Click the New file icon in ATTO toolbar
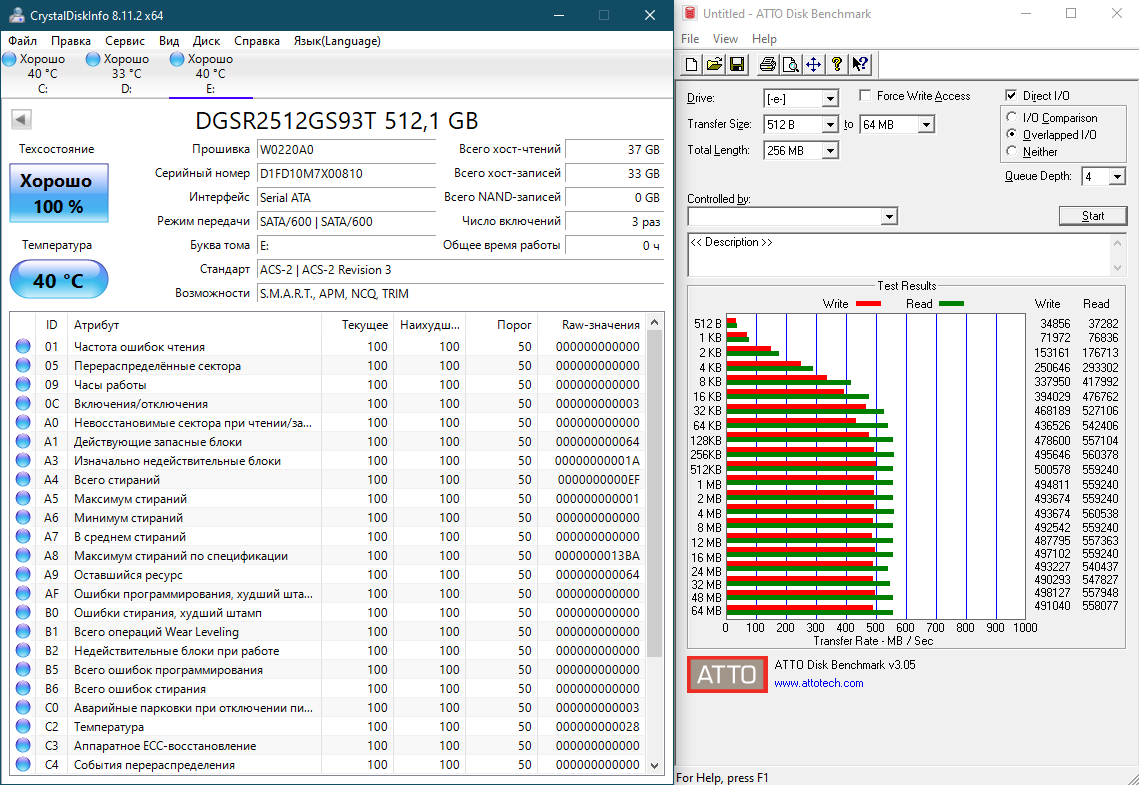Viewport: 1139px width, 785px height. tap(691, 65)
